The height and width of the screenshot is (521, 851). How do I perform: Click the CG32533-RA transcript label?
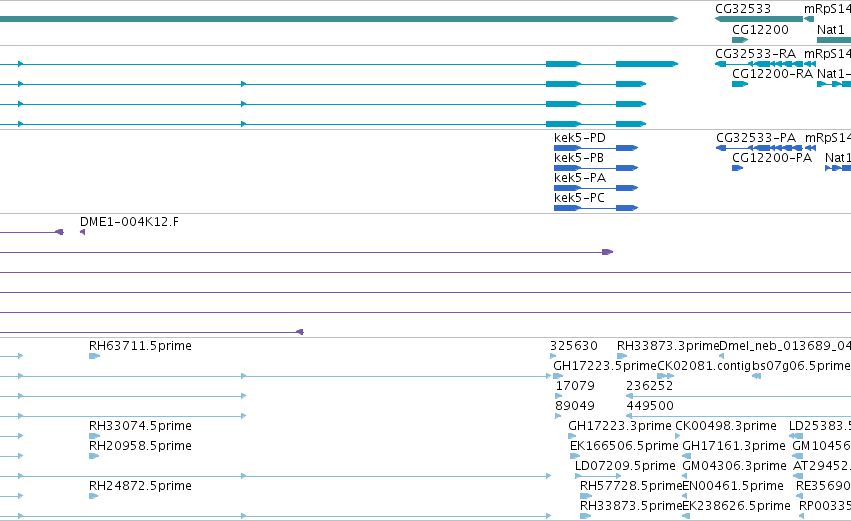point(755,54)
